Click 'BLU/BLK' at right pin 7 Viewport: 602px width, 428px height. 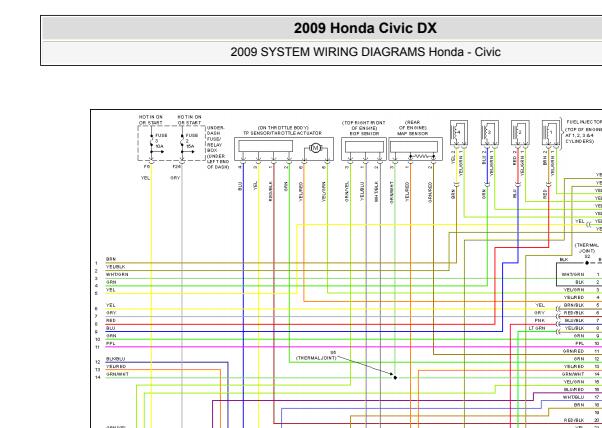(x=574, y=321)
